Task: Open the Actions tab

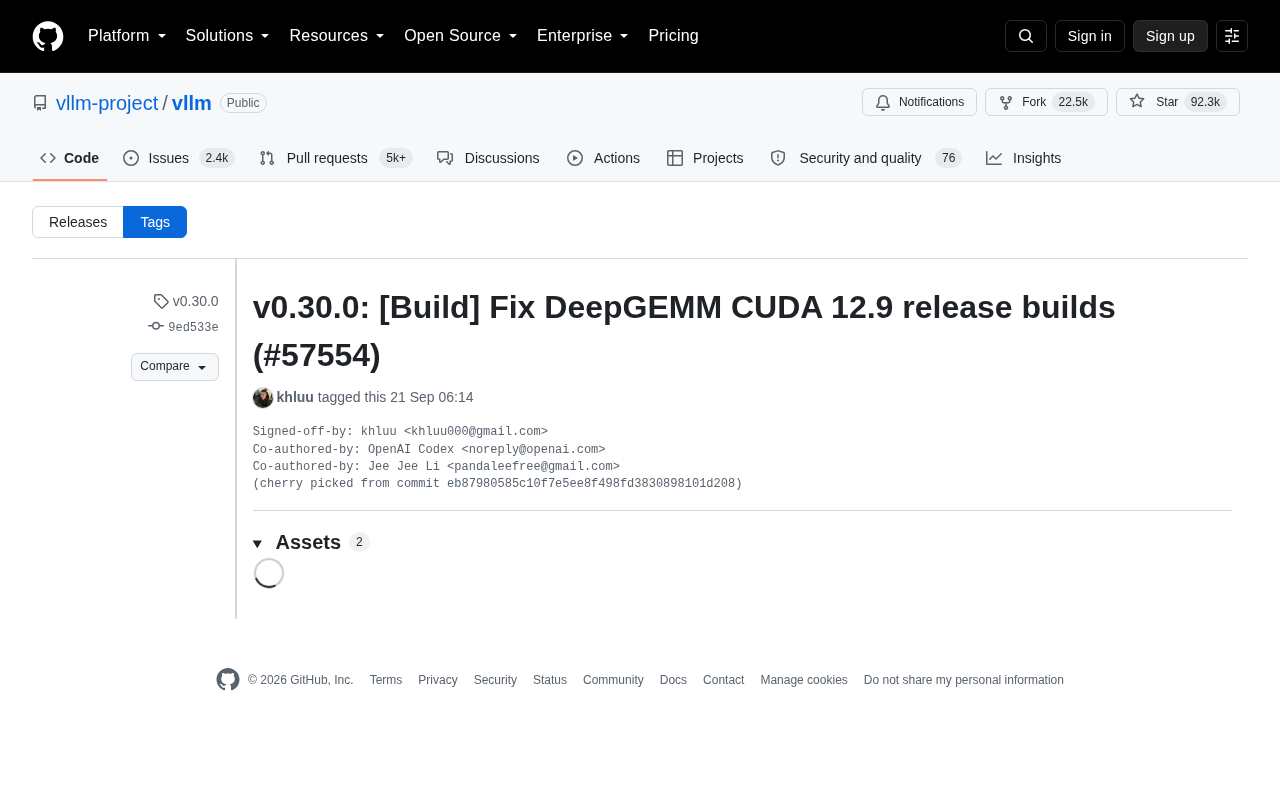Action: (603, 158)
